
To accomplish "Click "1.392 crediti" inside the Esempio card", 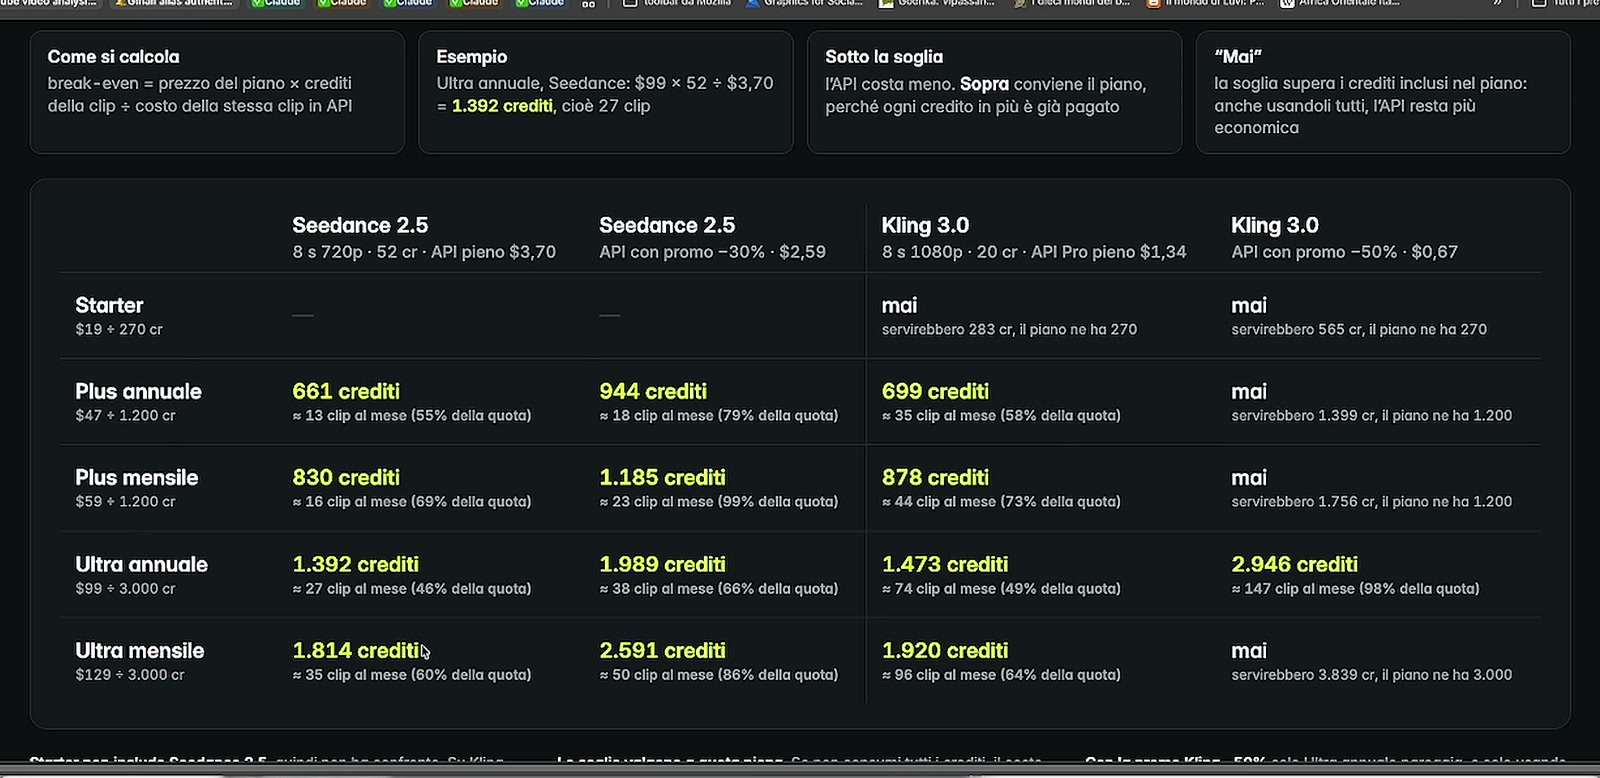I will pyautogui.click(x=502, y=106).
